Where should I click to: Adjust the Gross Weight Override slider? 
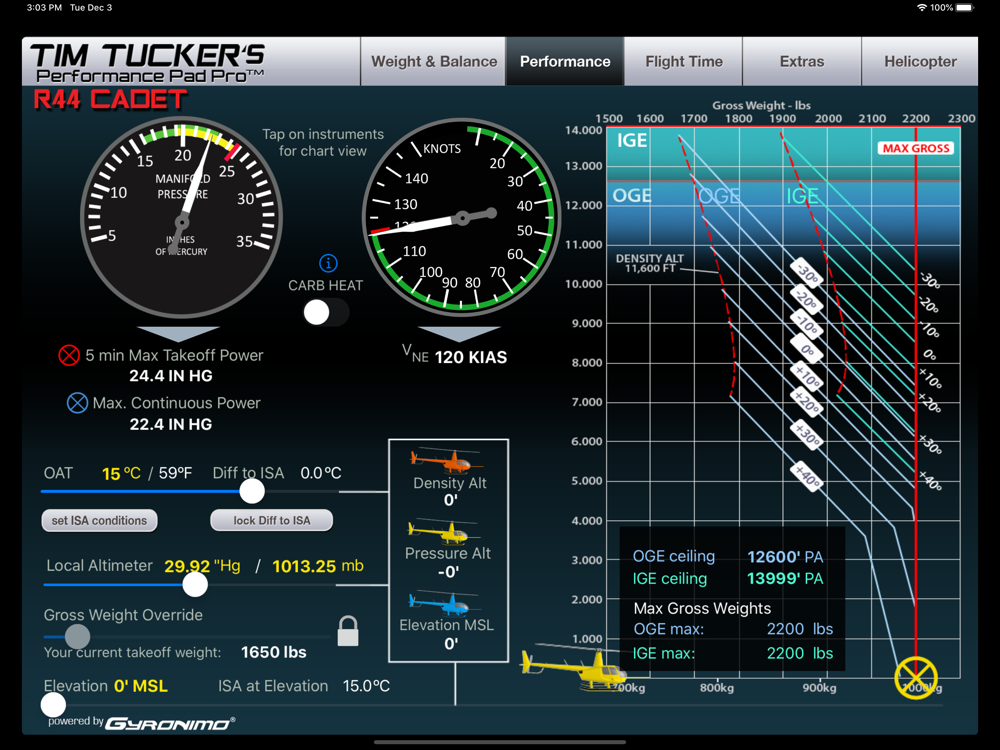(x=77, y=636)
